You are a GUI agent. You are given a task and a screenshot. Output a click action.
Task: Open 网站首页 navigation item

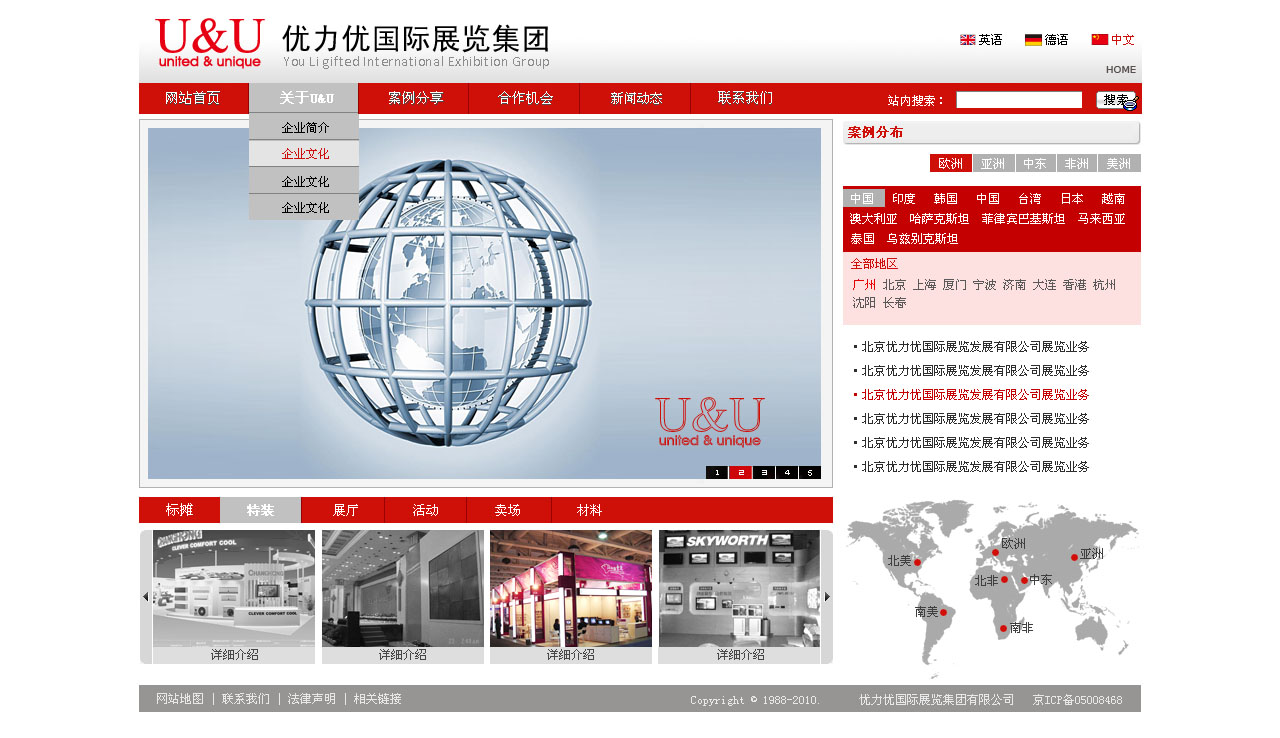click(193, 98)
